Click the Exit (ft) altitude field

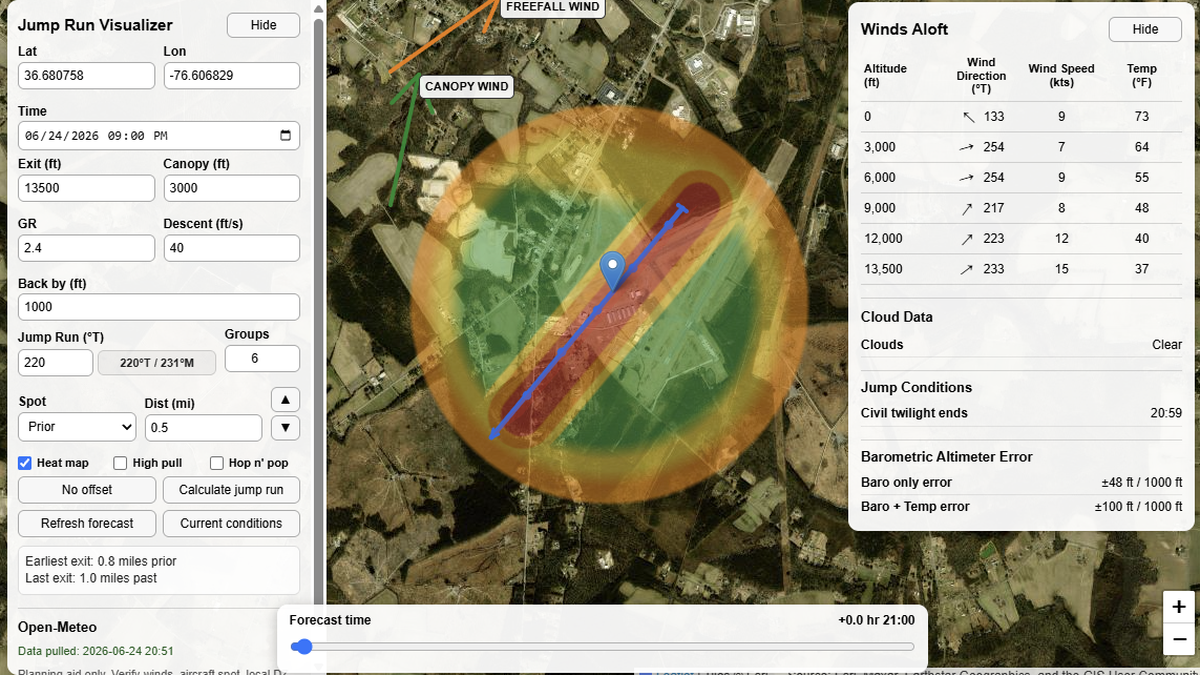(x=87, y=188)
